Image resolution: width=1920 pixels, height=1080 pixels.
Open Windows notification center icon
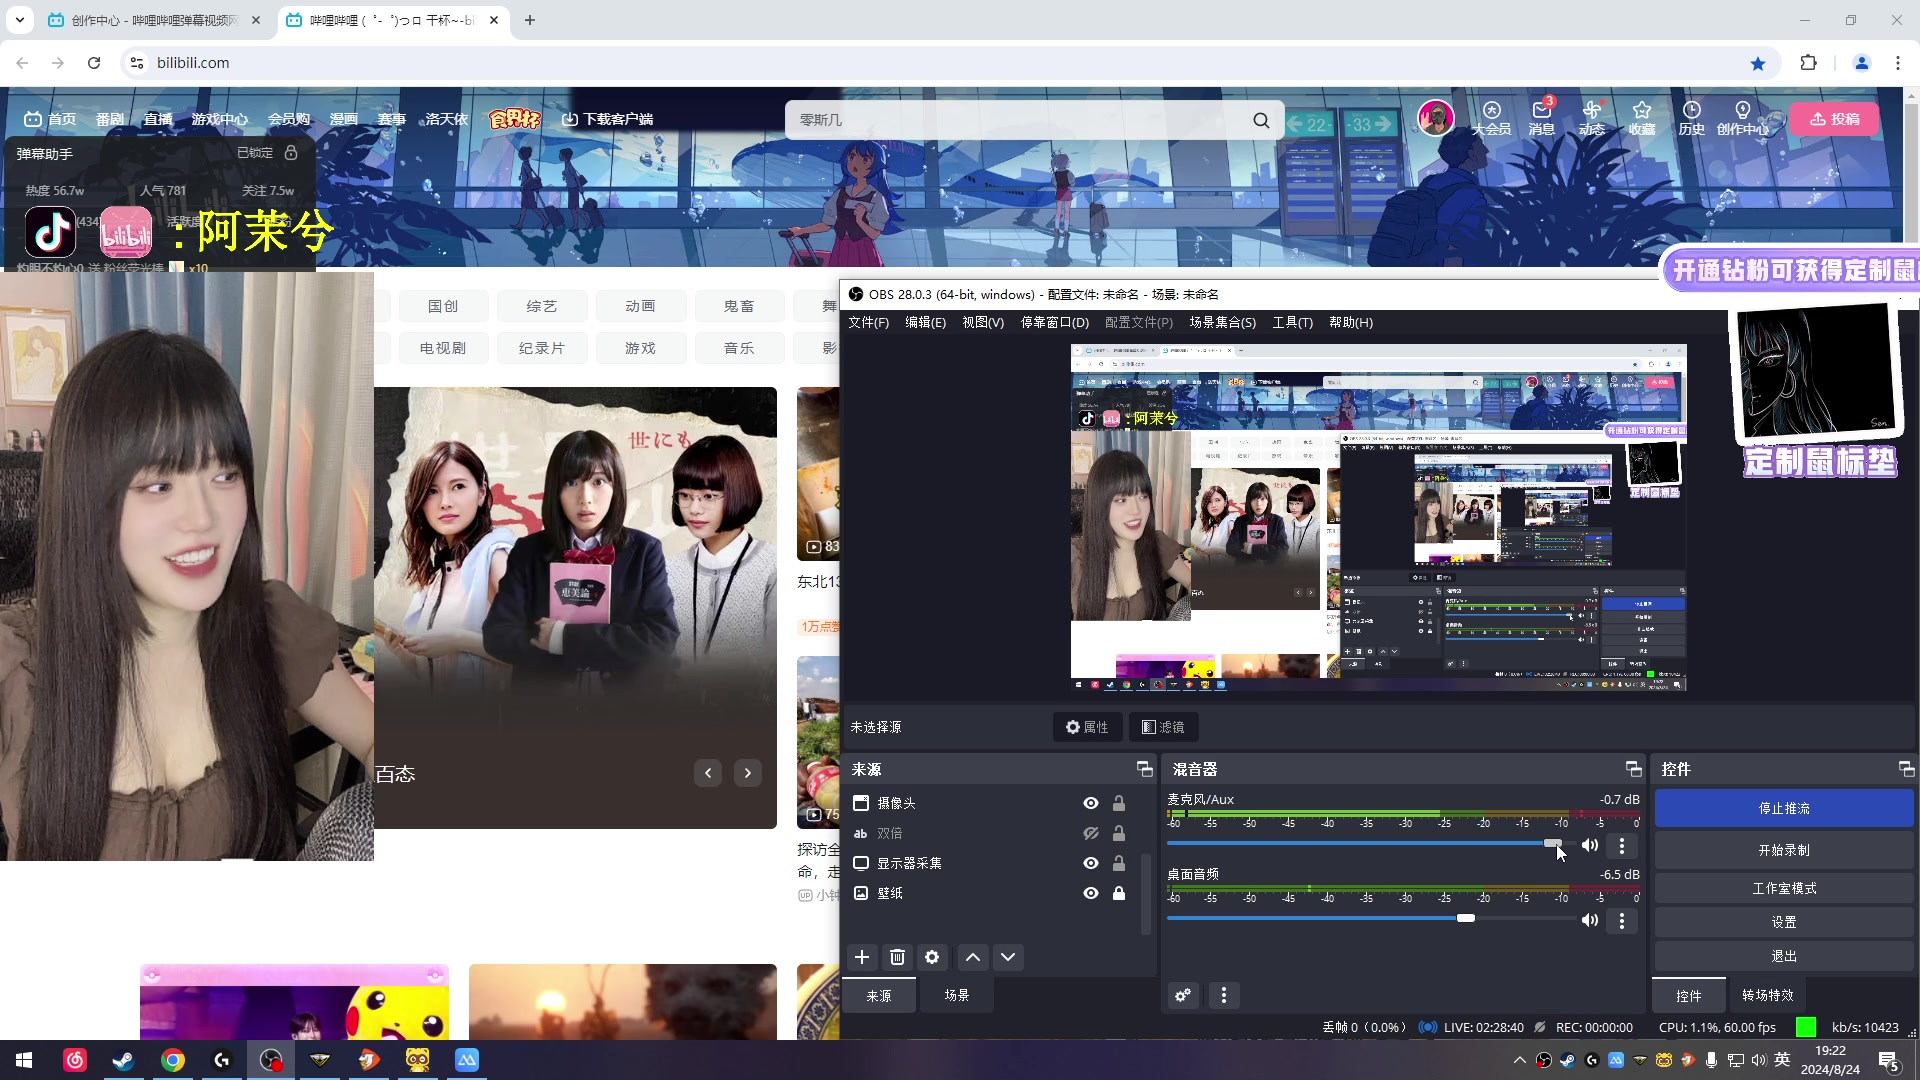(x=1889, y=1060)
